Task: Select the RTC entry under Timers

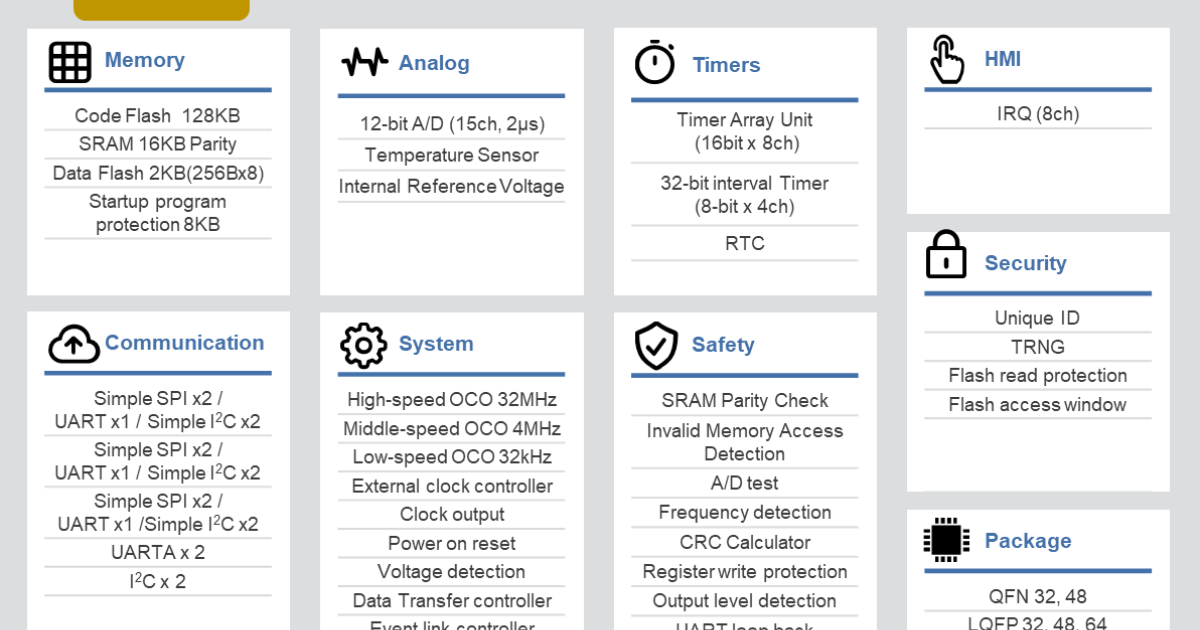Action: point(744,243)
